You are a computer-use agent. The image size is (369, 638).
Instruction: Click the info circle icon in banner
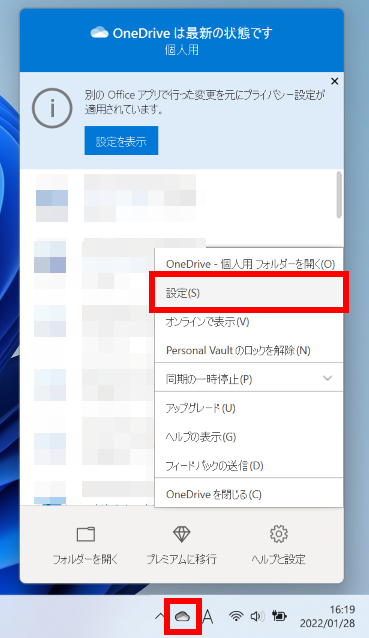coord(52,108)
